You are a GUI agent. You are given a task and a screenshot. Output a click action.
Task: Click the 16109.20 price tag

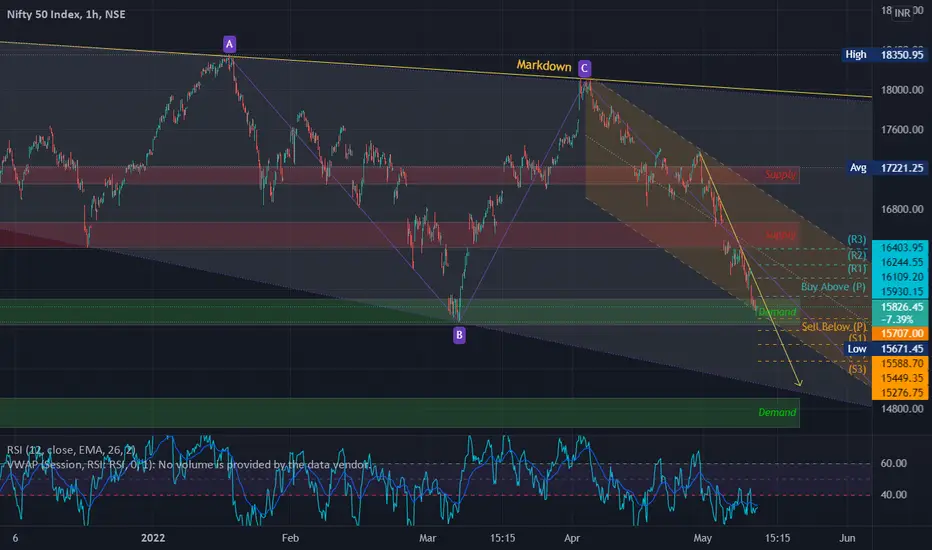900,277
